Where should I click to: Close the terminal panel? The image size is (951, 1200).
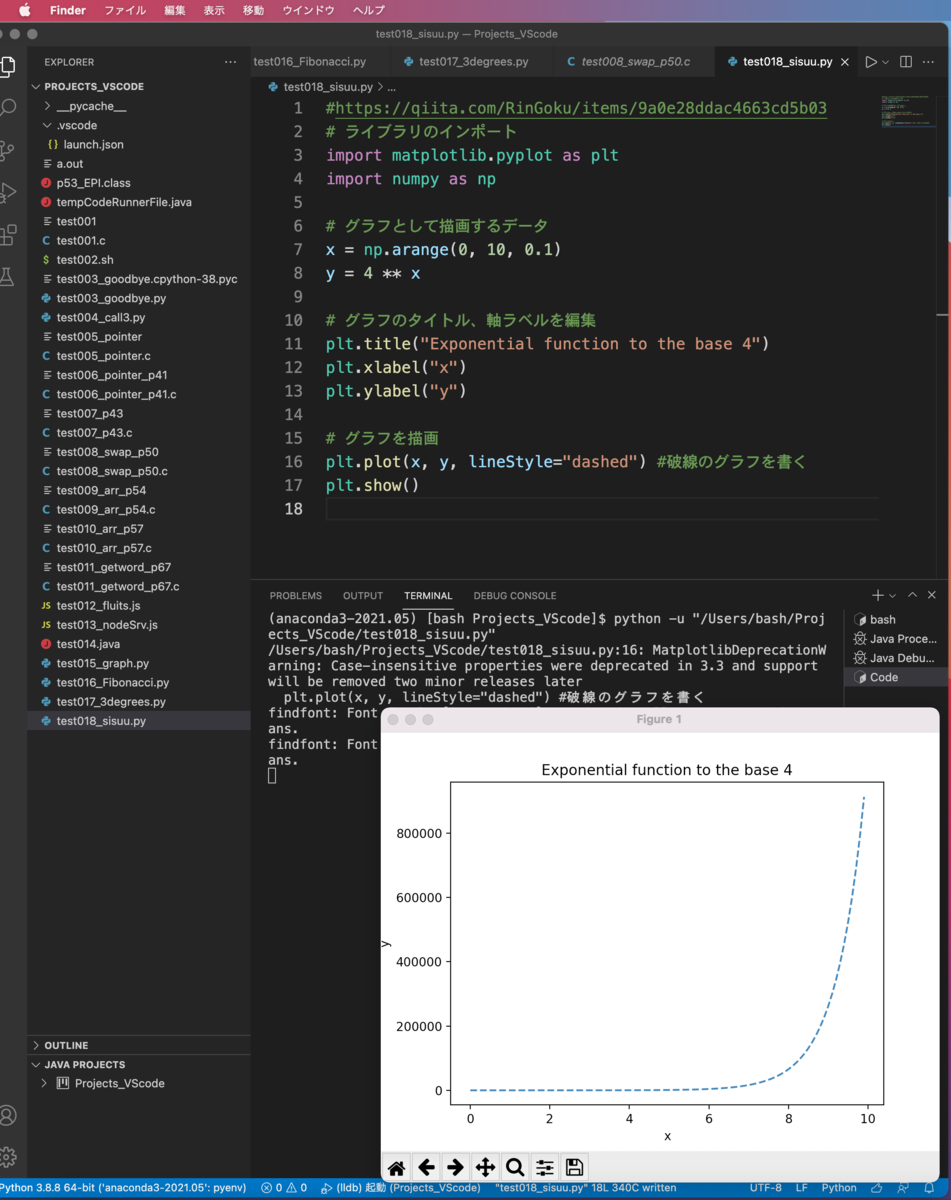pyautogui.click(x=932, y=595)
